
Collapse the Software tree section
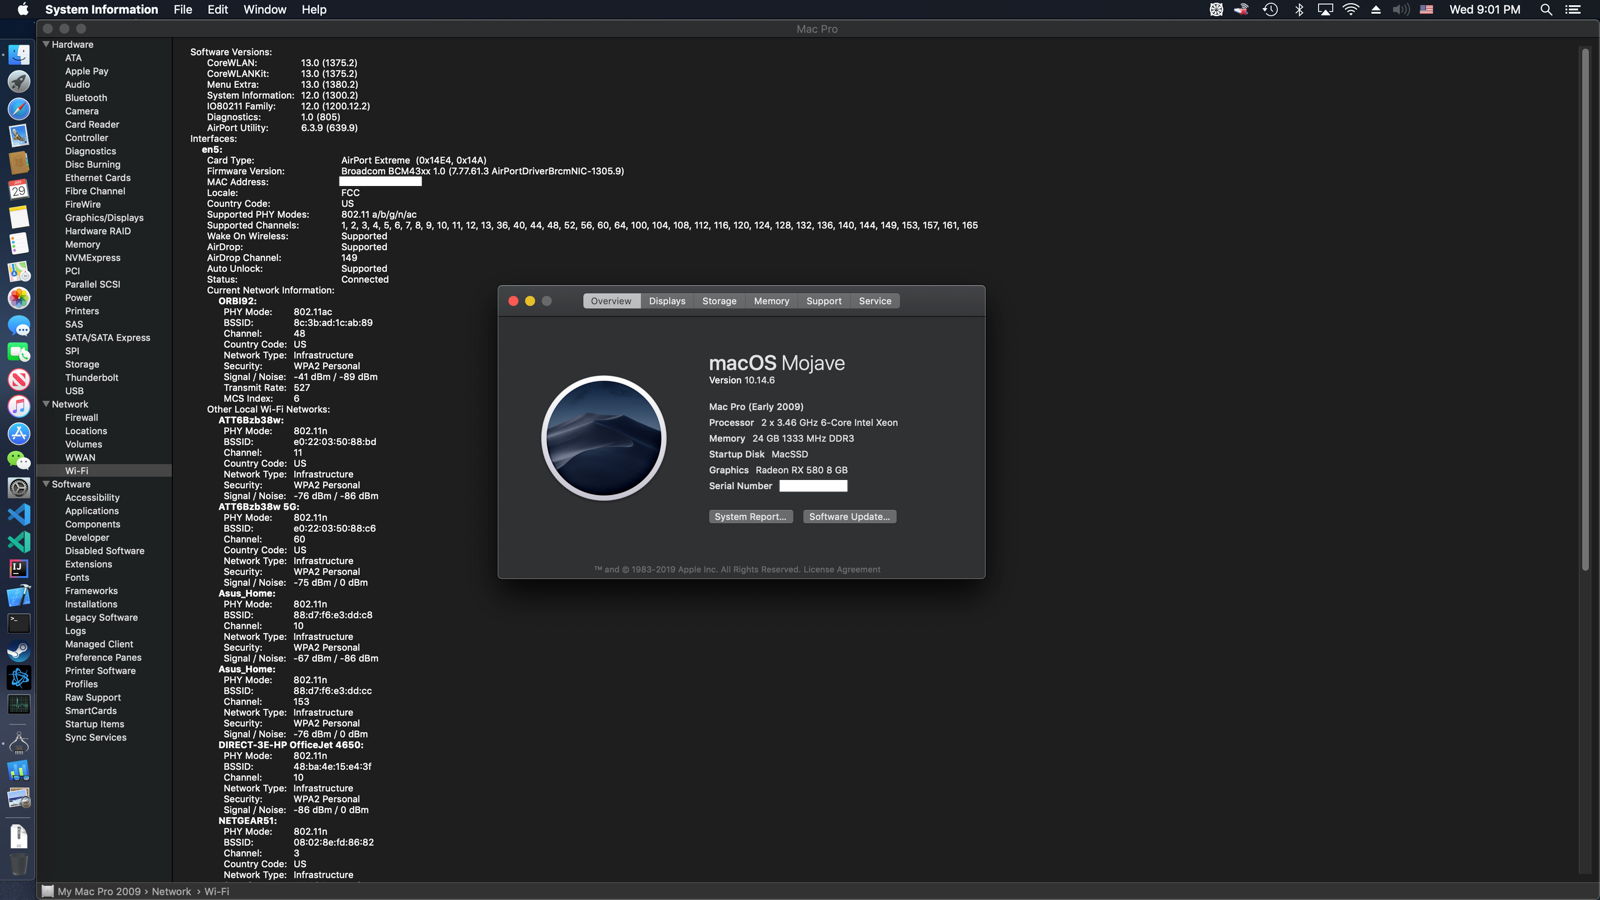[x=46, y=484]
